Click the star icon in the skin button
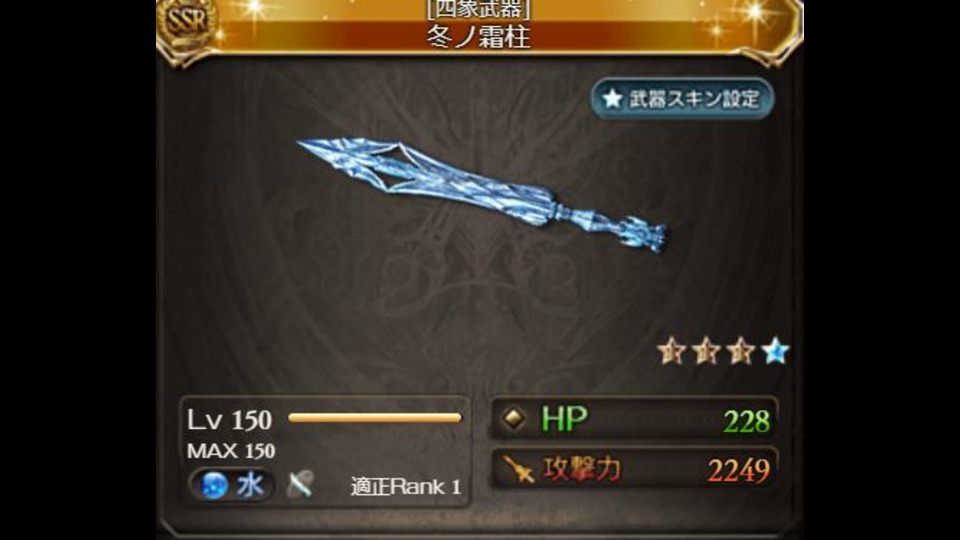This screenshot has height=540, width=960. [612, 99]
